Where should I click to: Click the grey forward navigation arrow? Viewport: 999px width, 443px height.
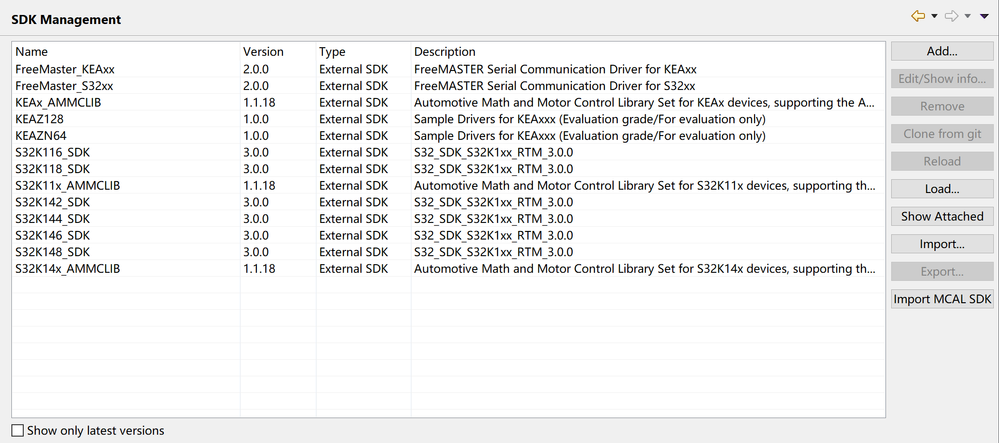click(951, 16)
